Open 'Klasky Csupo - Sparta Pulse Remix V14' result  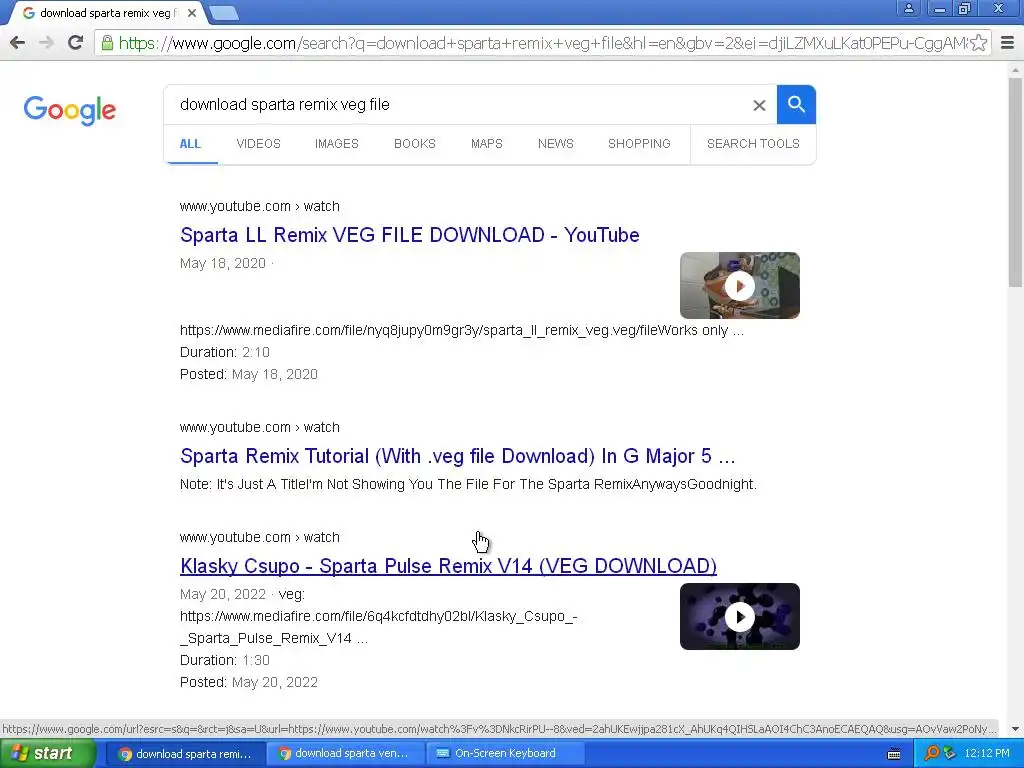448,566
